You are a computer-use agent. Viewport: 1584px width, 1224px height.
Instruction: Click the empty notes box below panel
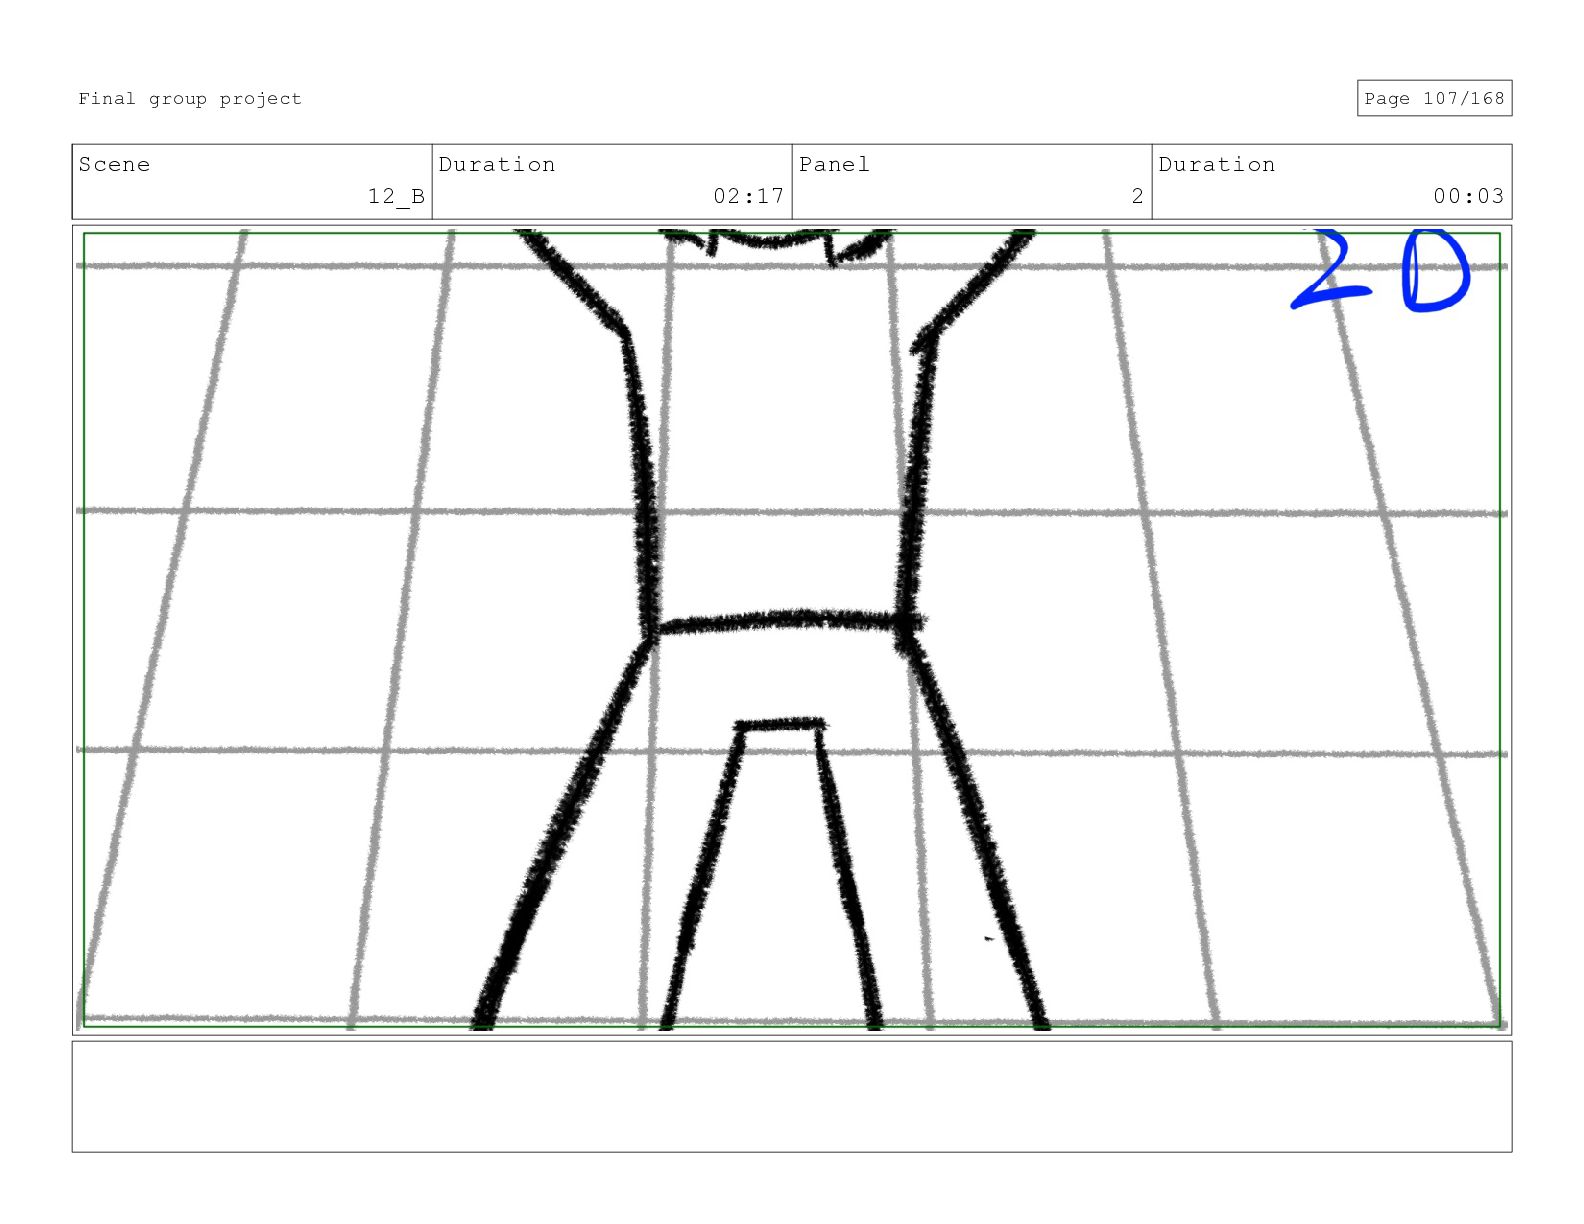click(792, 1097)
